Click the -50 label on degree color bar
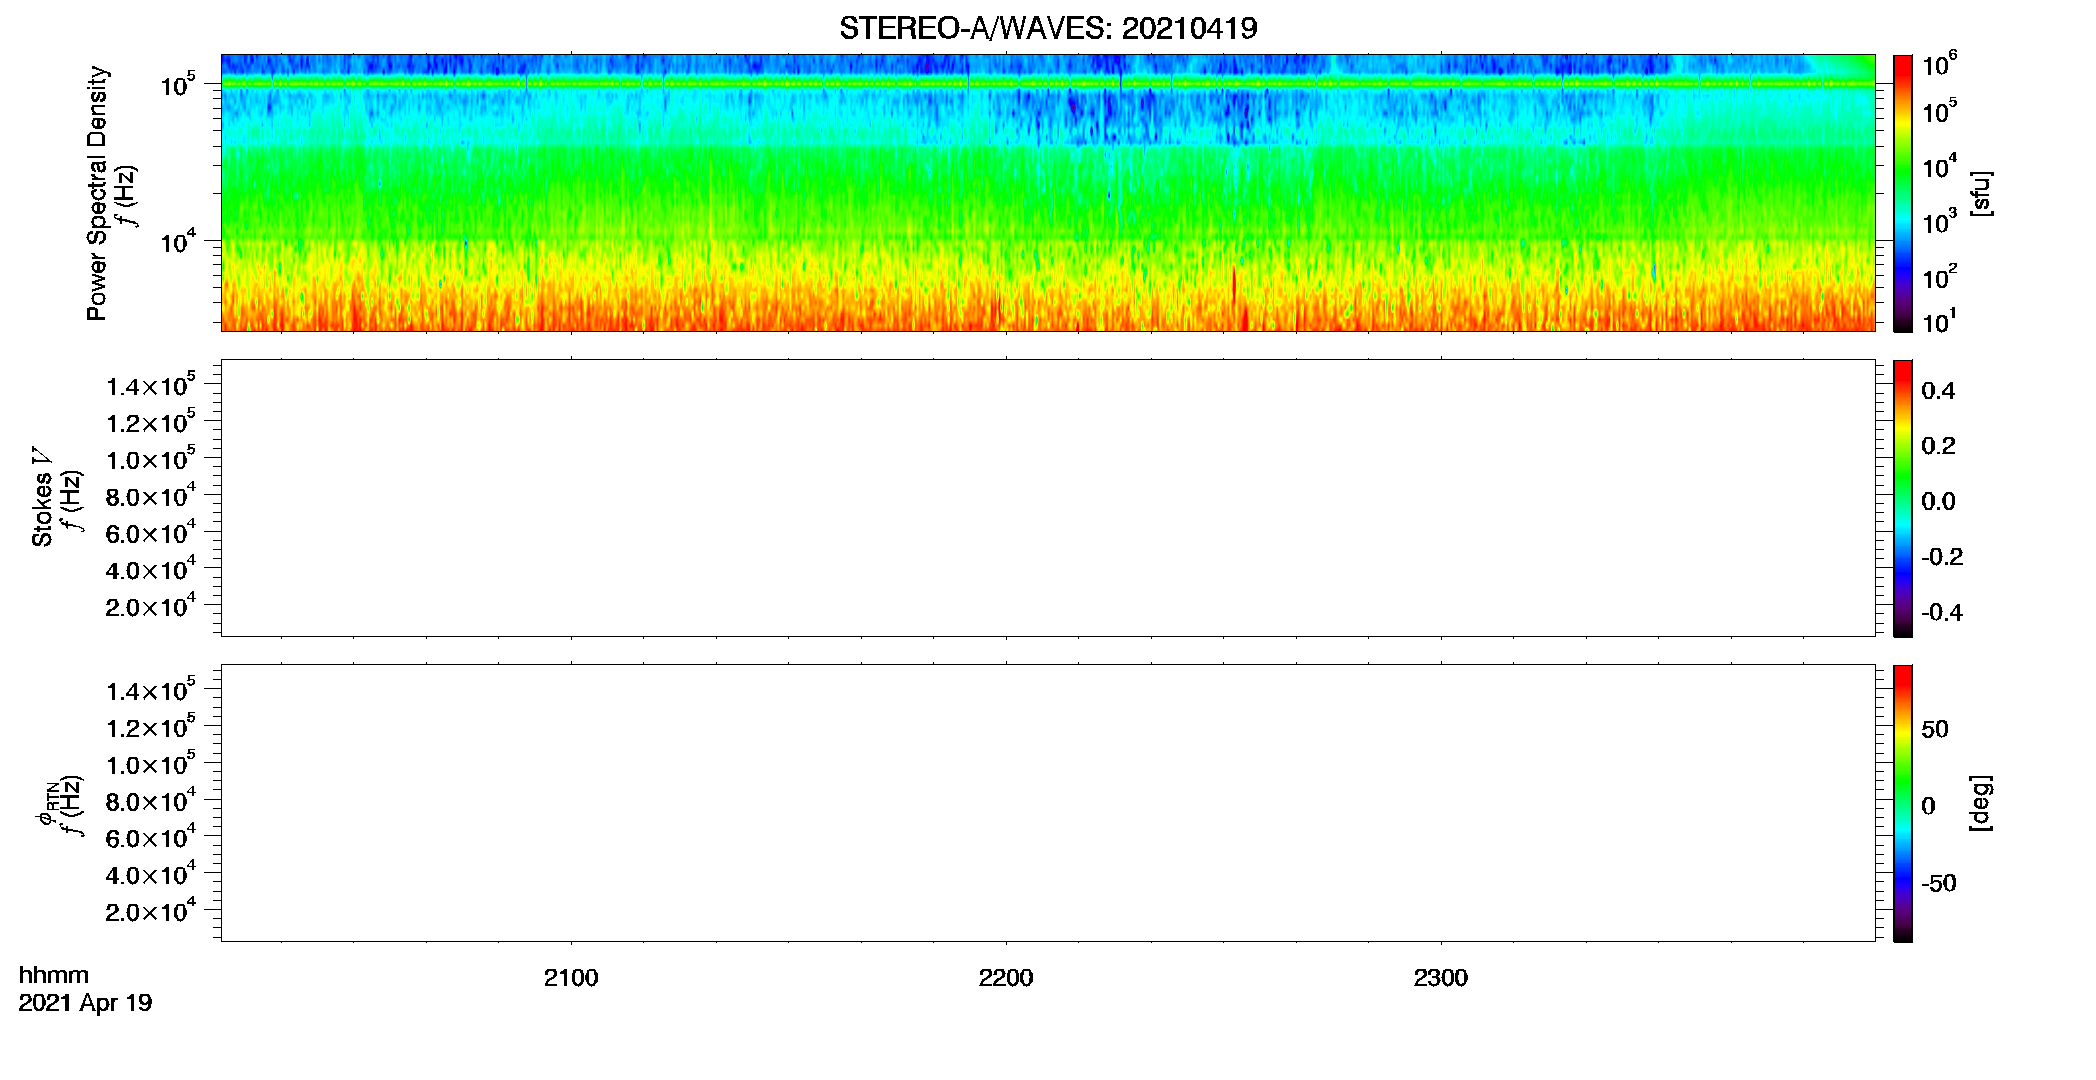Image resolution: width=2096 pixels, height=1080 pixels. coord(1938,883)
